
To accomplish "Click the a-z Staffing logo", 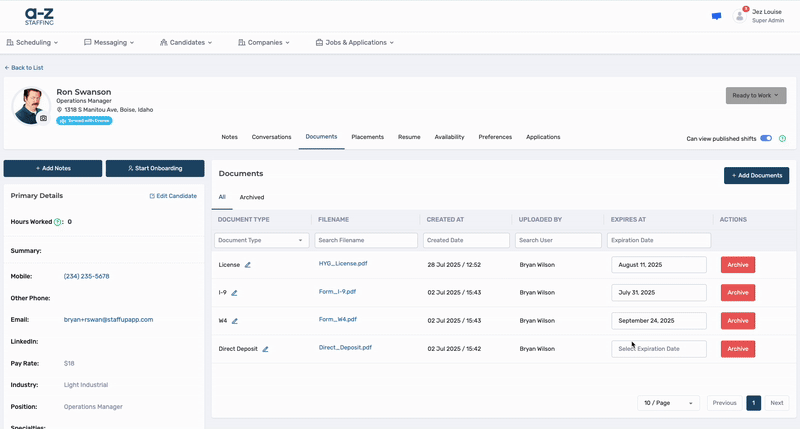I will coord(39,17).
